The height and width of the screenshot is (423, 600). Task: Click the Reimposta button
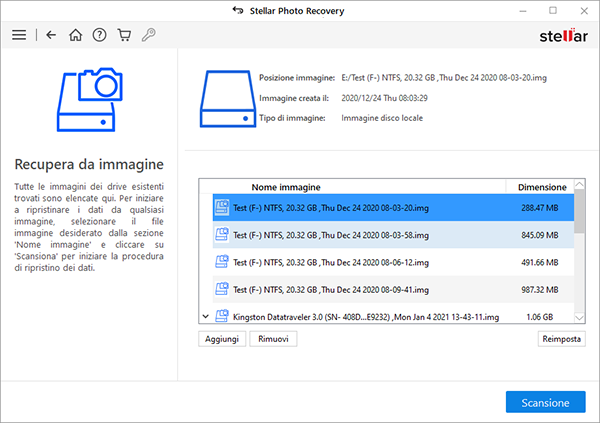tap(561, 340)
